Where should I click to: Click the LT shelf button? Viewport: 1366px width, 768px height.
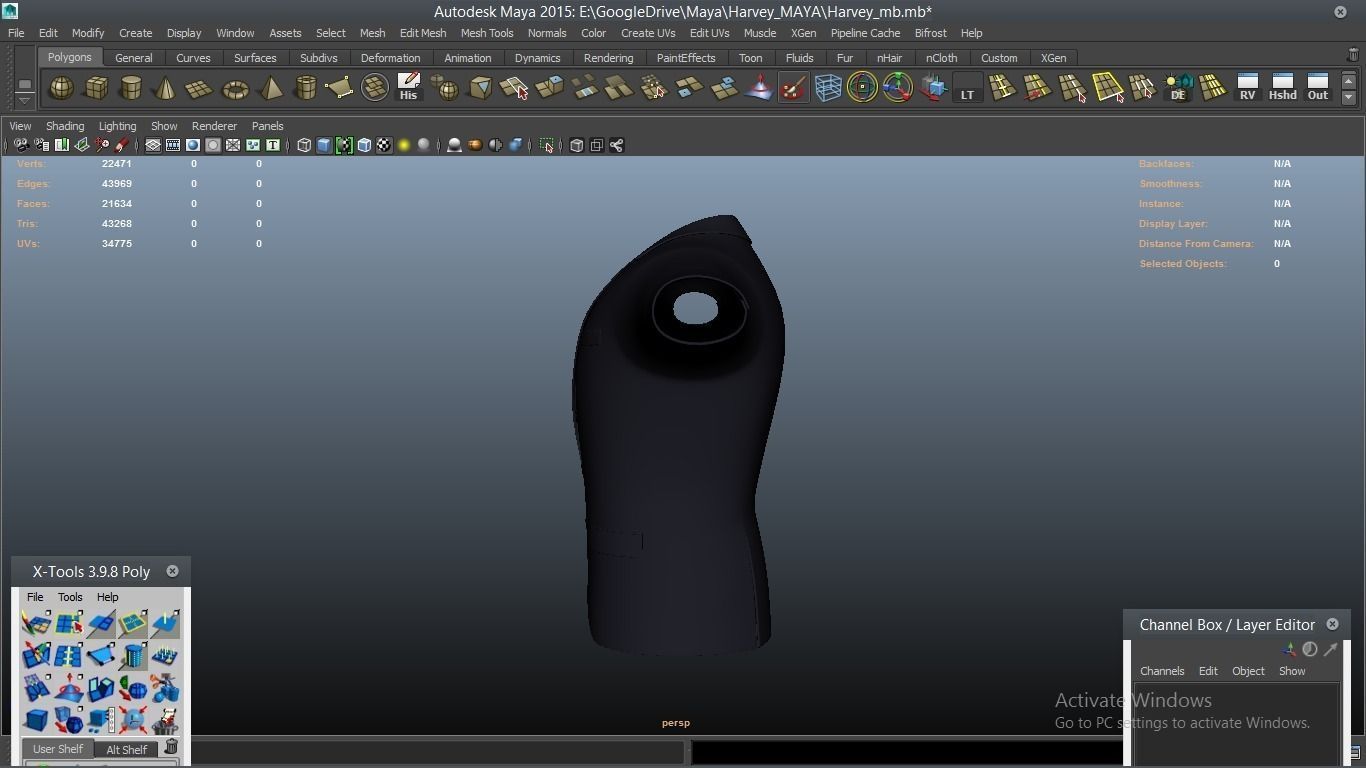coord(967,88)
